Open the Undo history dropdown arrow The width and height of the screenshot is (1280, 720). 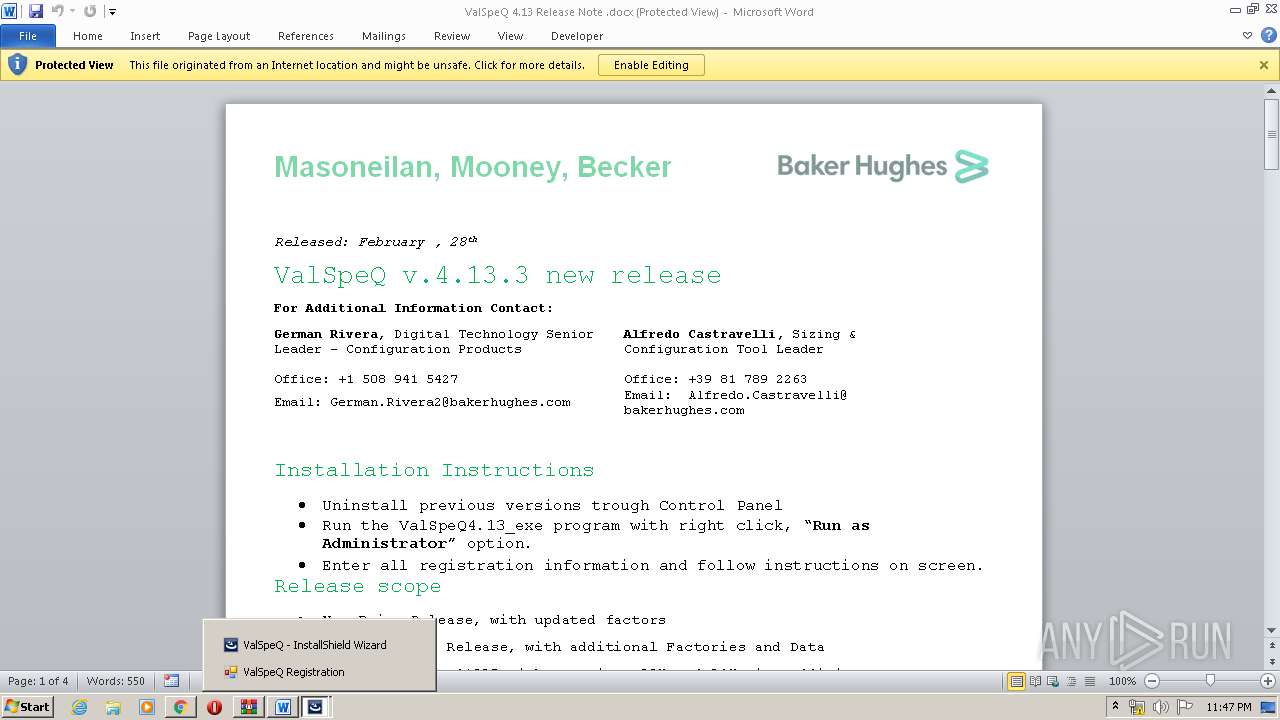pos(72,12)
